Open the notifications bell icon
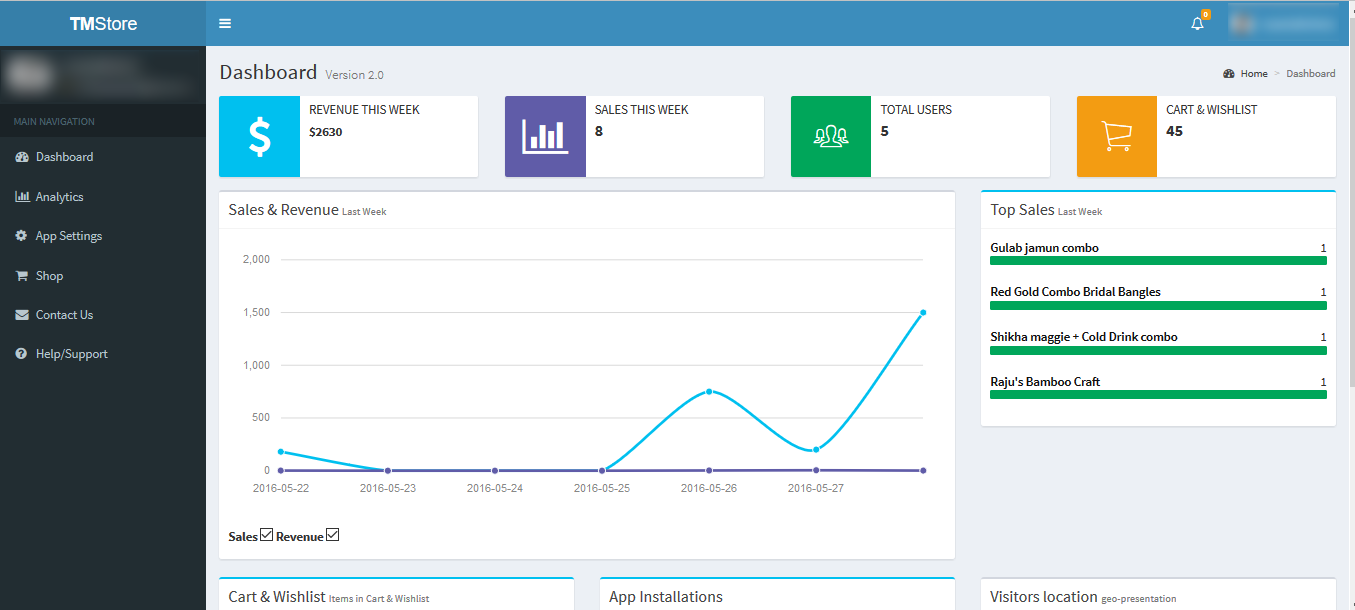Viewport: 1355px width, 610px height. [x=1198, y=23]
